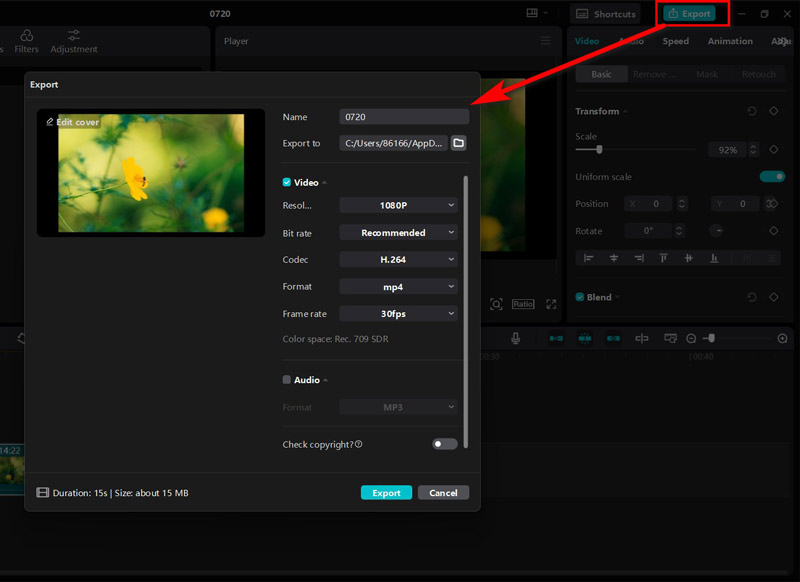Uncheck the Video export checkbox
800x582 pixels.
pos(287,182)
